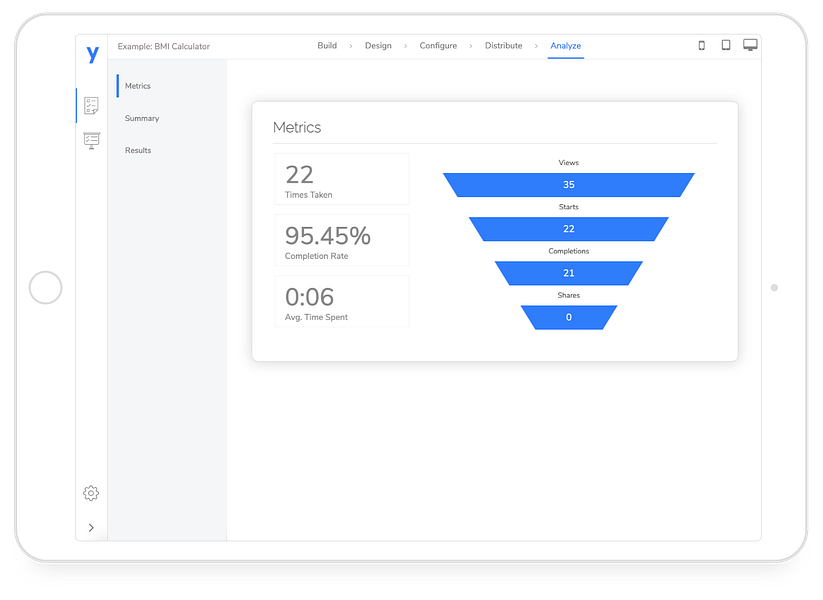Open Results in the side menu
823x600 pixels.
pyautogui.click(x=138, y=150)
